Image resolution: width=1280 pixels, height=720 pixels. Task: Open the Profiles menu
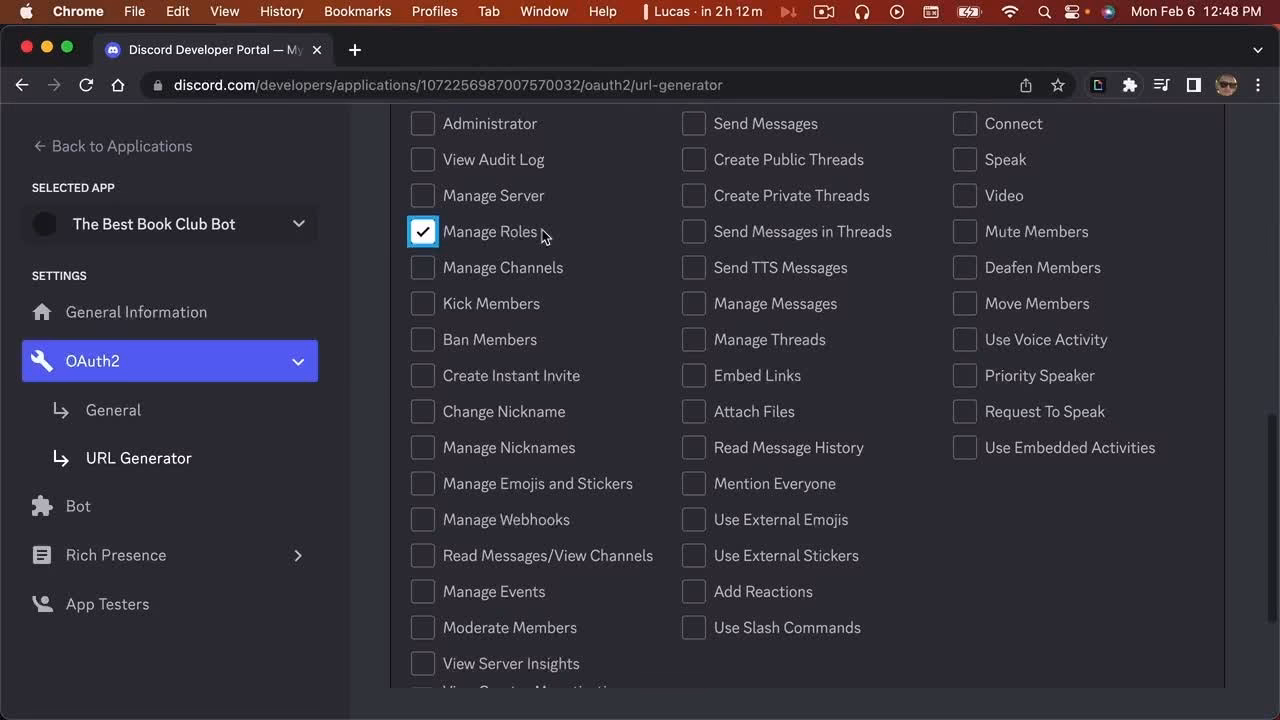[435, 12]
